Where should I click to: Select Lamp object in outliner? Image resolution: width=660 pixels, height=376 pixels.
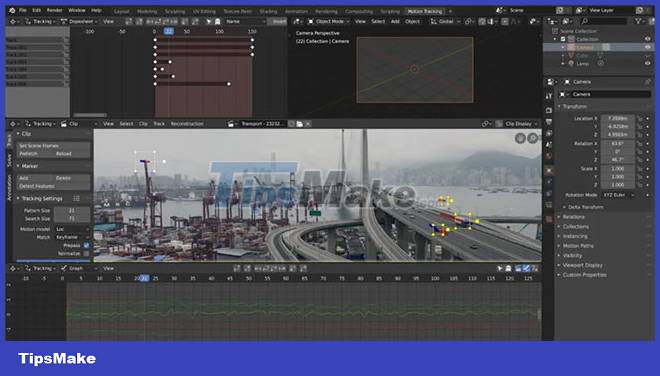pyautogui.click(x=583, y=64)
